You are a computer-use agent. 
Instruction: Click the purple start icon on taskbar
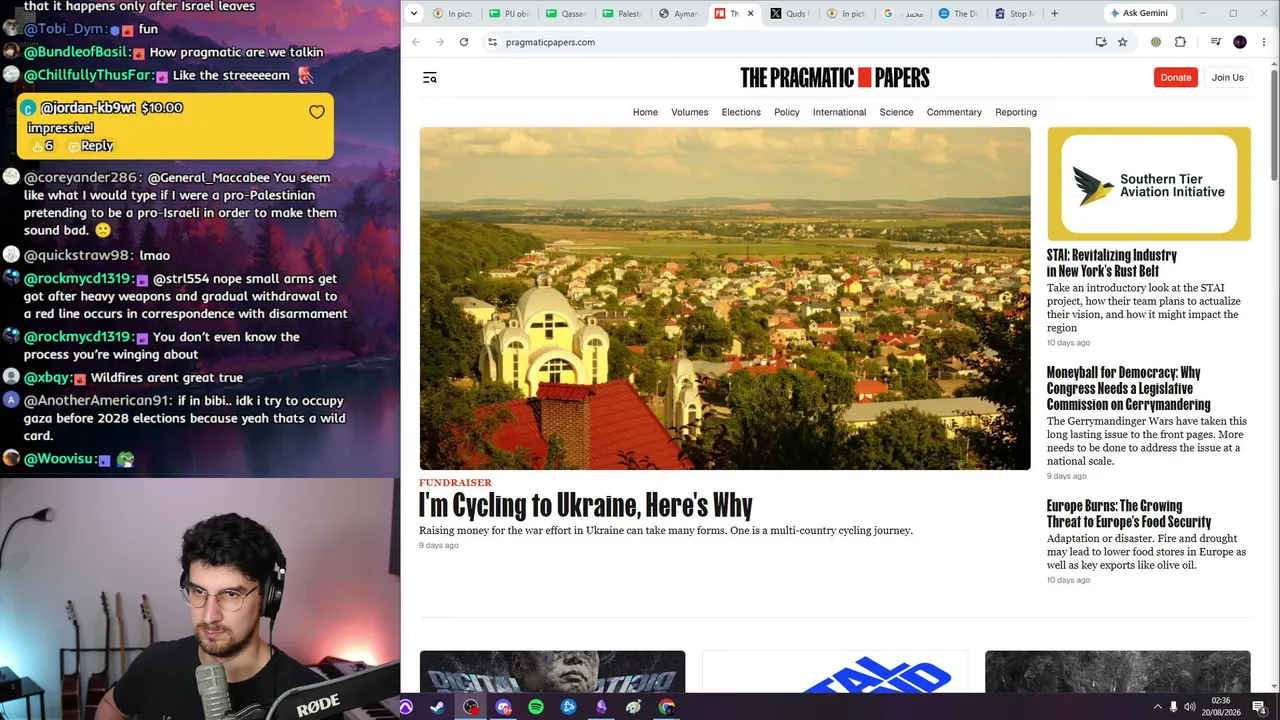[406, 707]
